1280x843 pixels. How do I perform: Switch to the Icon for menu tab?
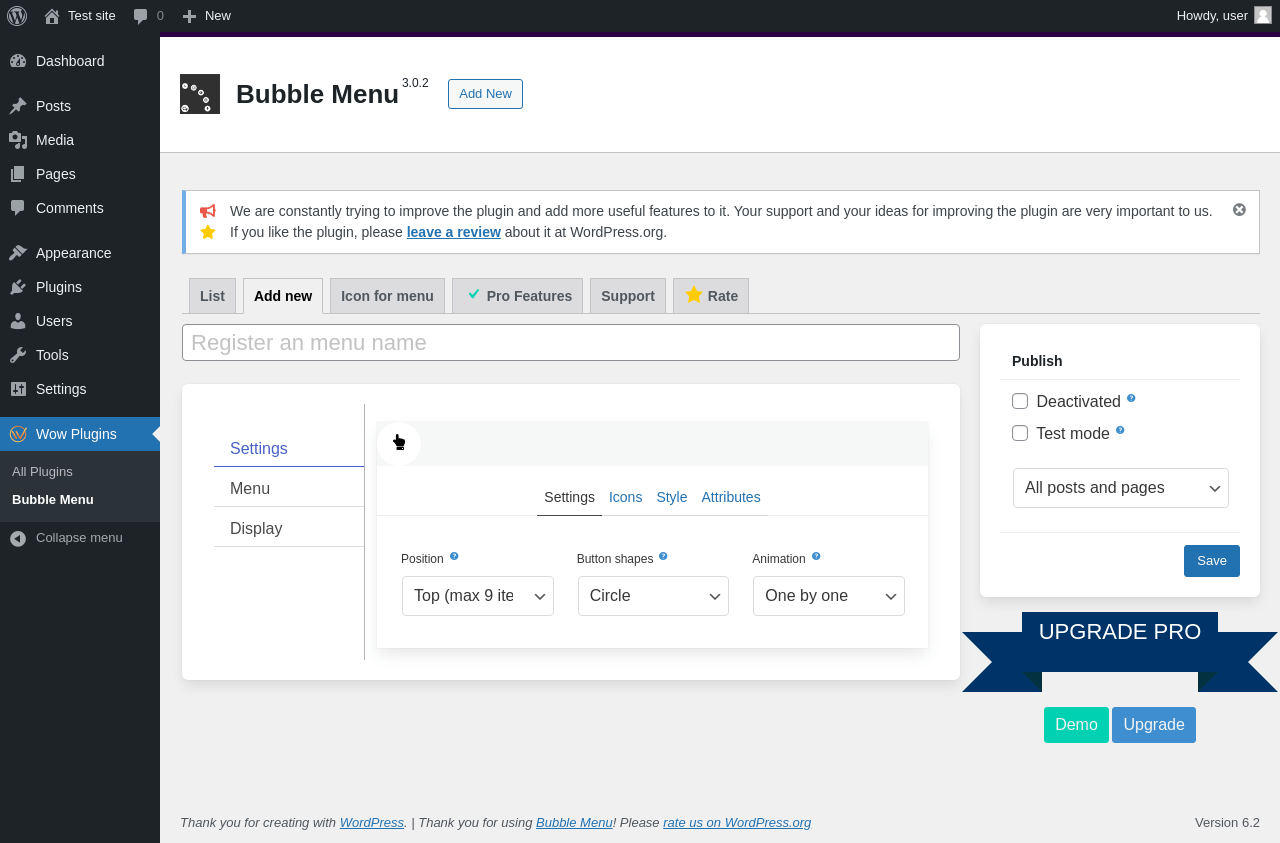point(387,296)
